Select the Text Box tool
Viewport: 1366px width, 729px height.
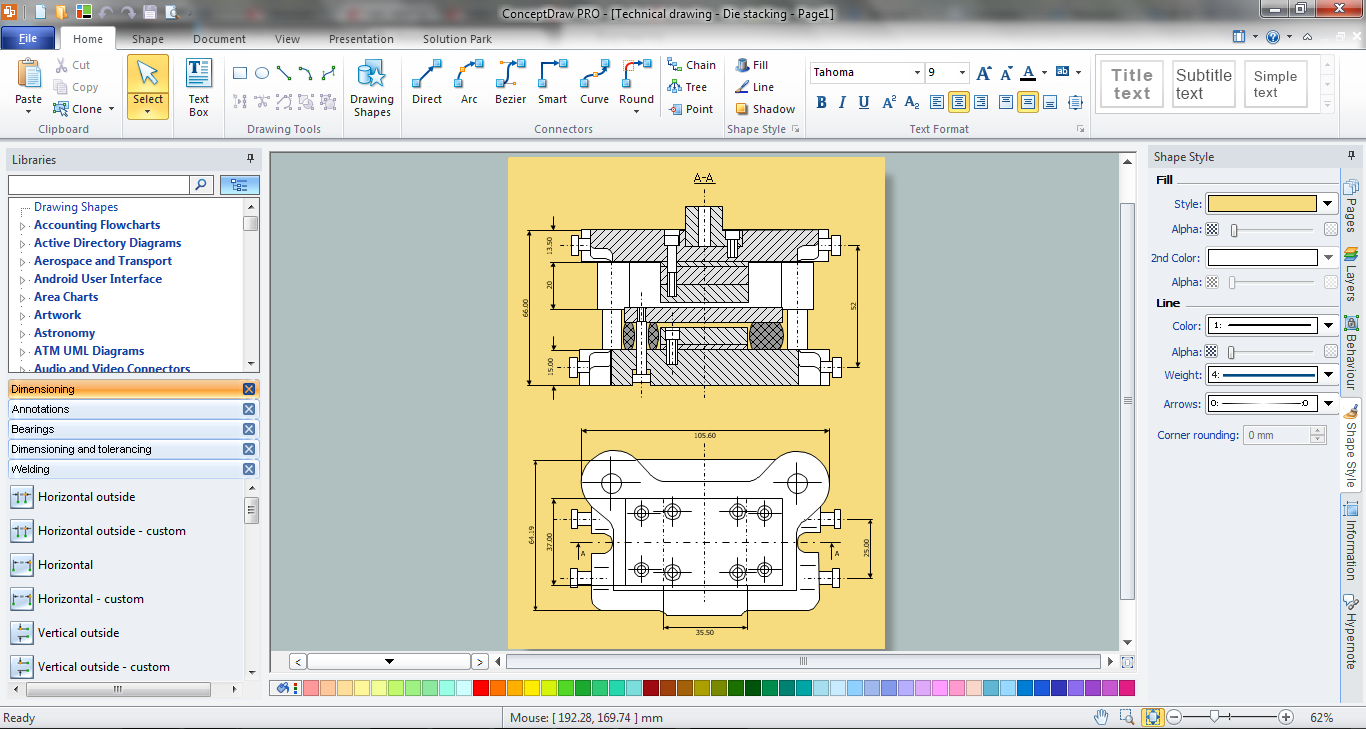[x=197, y=85]
